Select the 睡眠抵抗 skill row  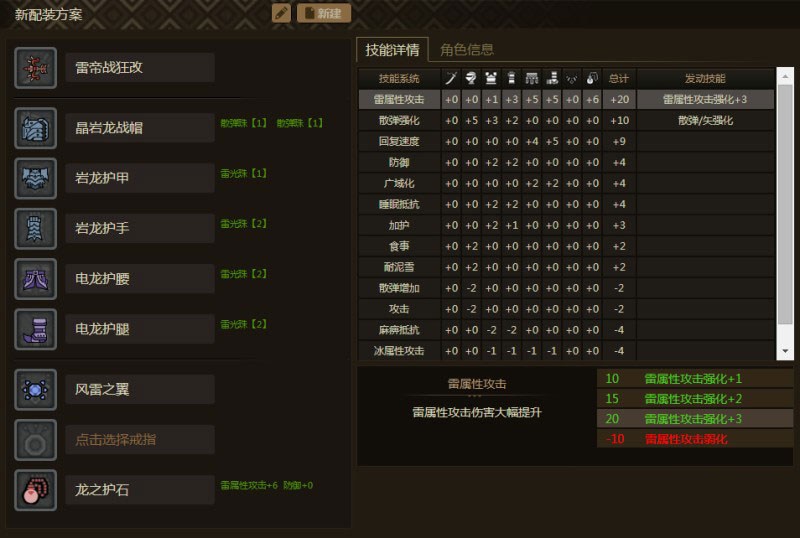566,204
